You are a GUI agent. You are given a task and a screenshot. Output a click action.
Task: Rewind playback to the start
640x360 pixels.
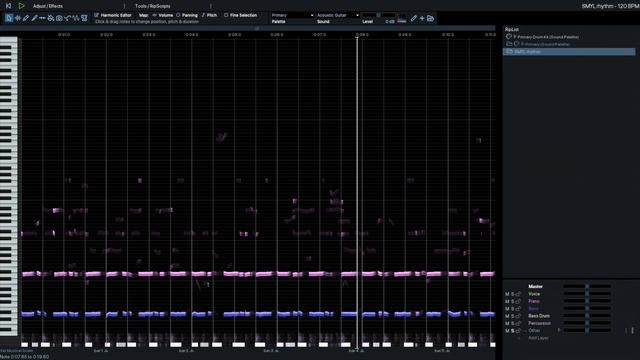coord(8,6)
